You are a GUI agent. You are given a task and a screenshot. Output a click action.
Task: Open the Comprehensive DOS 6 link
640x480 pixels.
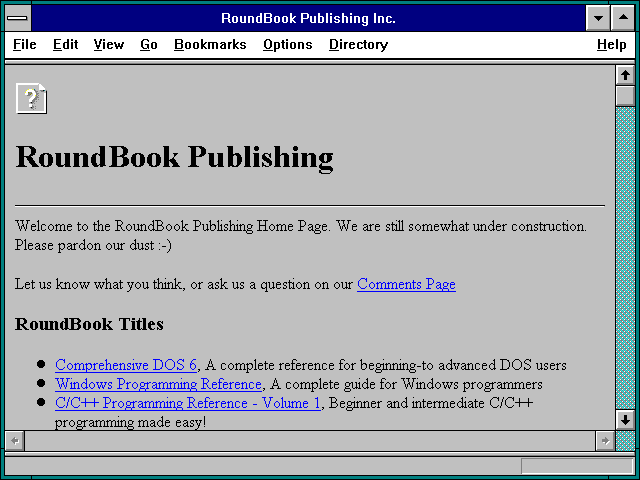pos(126,364)
